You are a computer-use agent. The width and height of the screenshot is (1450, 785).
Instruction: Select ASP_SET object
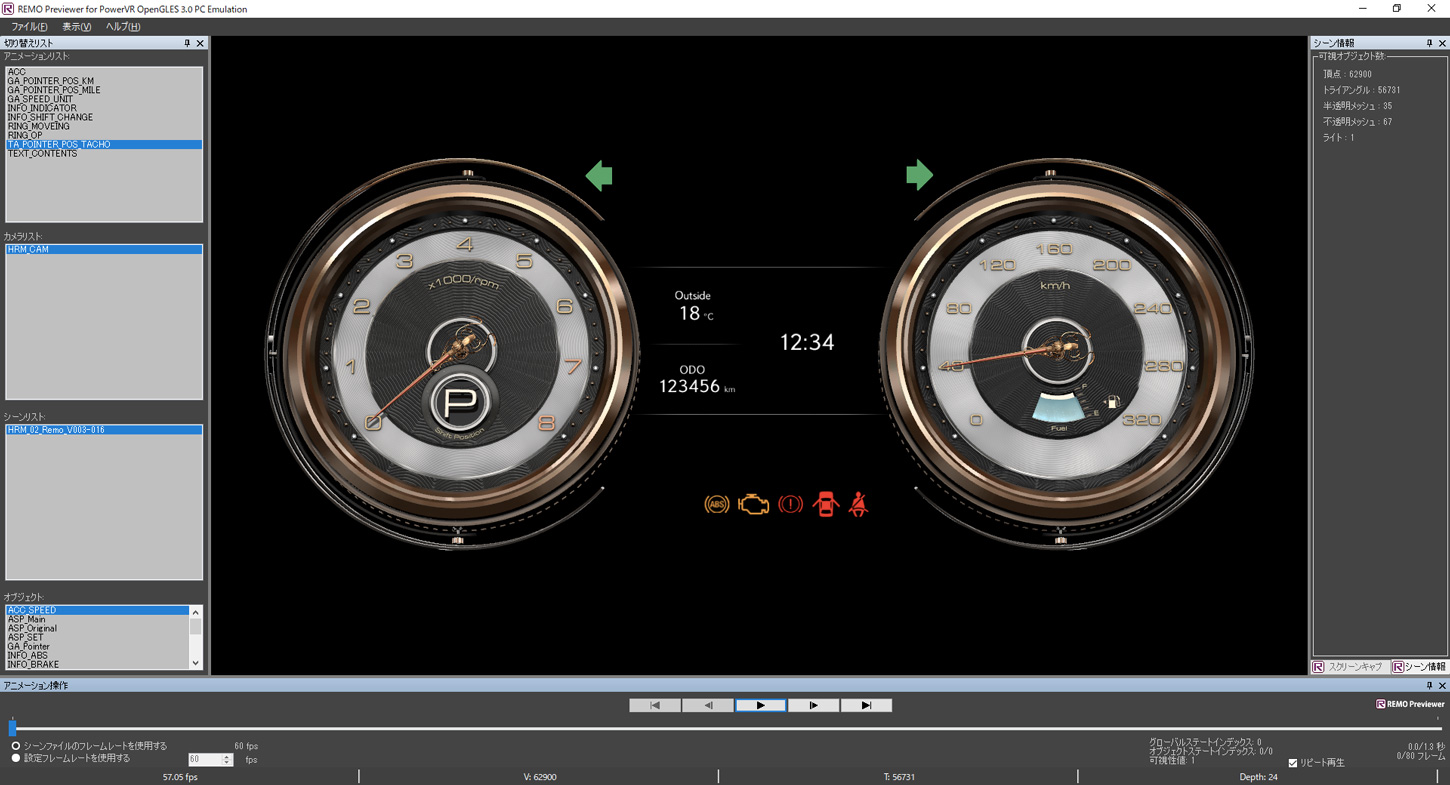pyautogui.click(x=97, y=637)
